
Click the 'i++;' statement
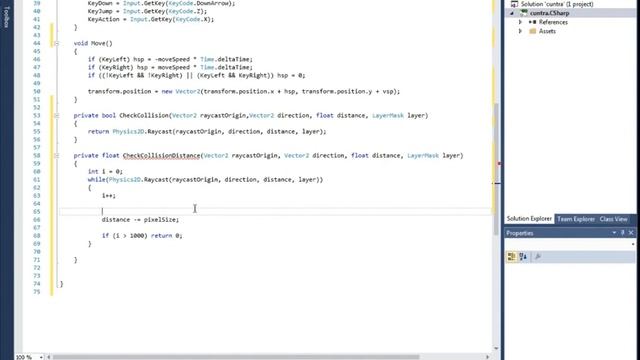click(109, 196)
